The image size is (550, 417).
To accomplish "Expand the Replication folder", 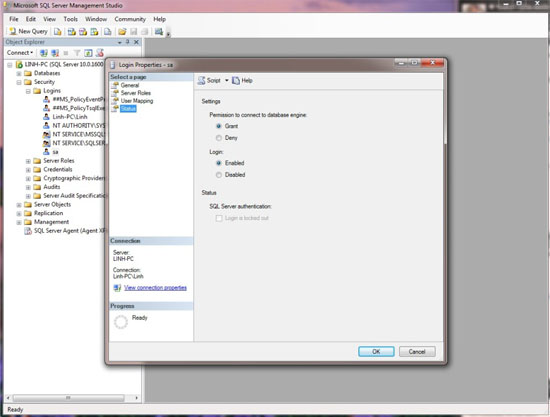I will point(19,214).
